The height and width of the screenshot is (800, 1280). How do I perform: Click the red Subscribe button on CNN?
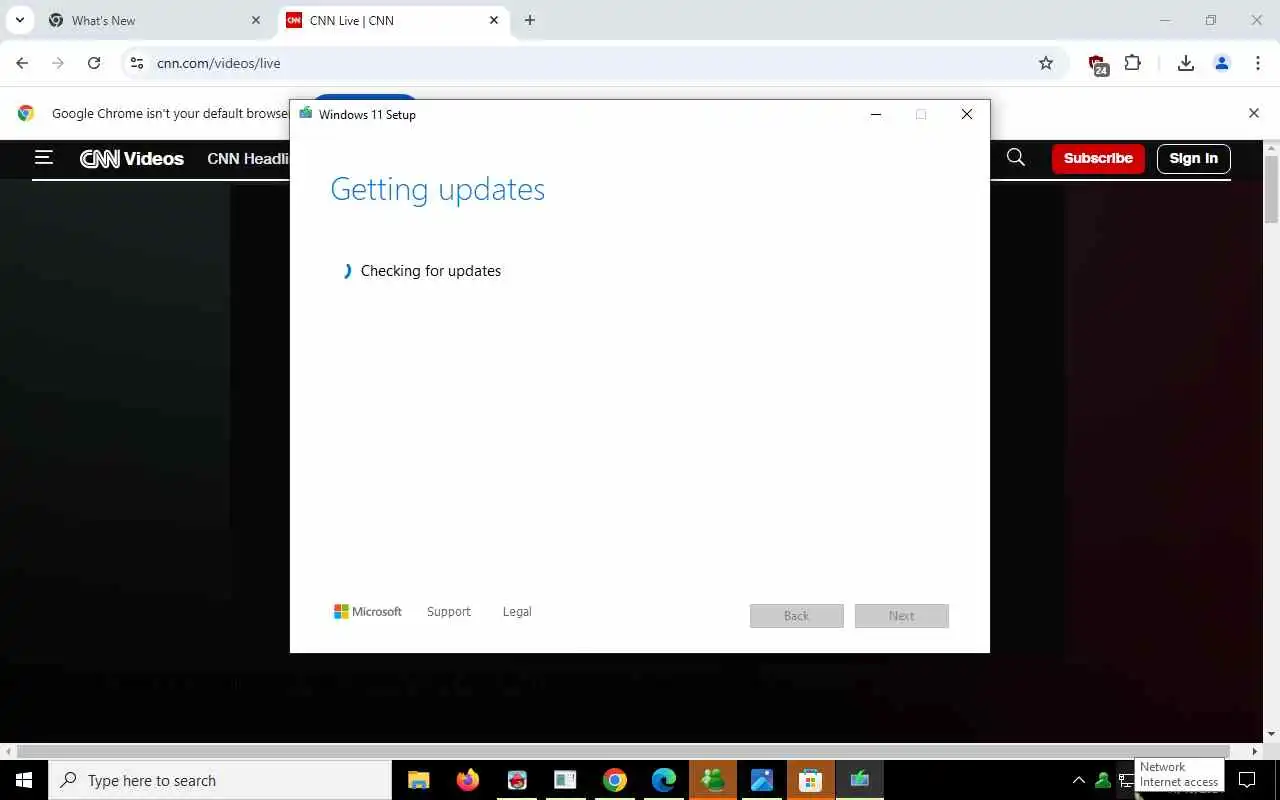pyautogui.click(x=1098, y=158)
